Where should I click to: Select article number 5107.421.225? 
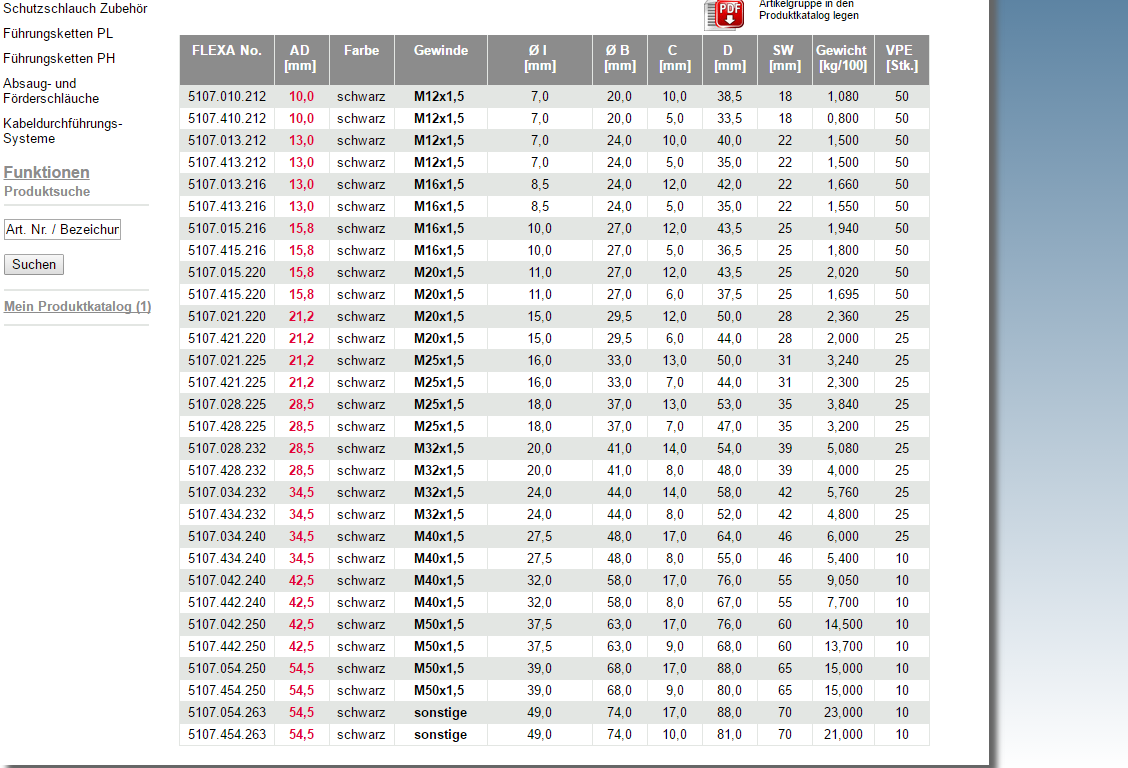(227, 383)
